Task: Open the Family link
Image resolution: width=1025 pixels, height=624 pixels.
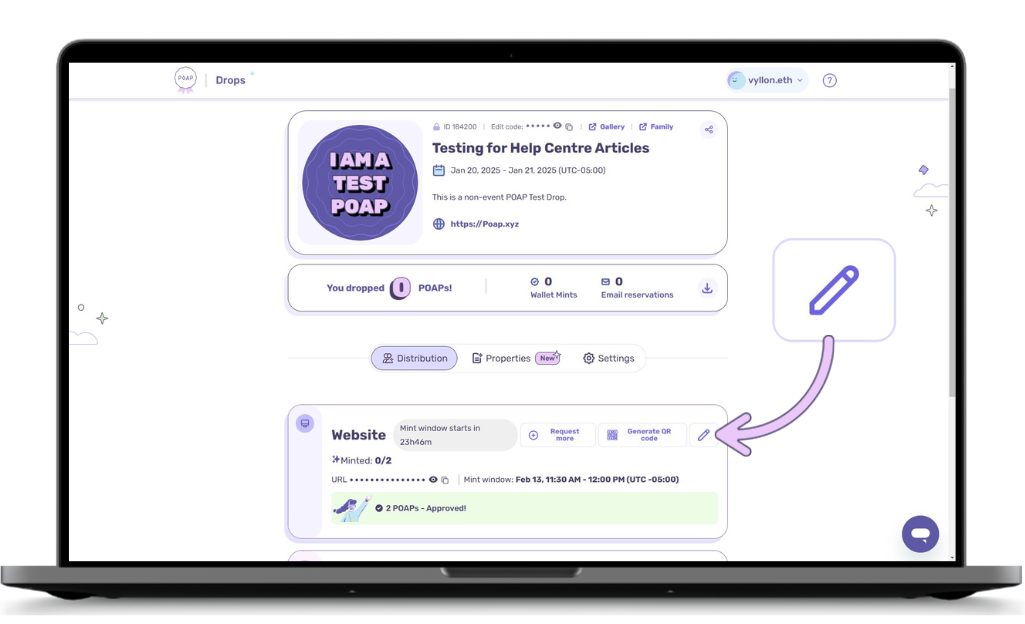Action: point(656,127)
